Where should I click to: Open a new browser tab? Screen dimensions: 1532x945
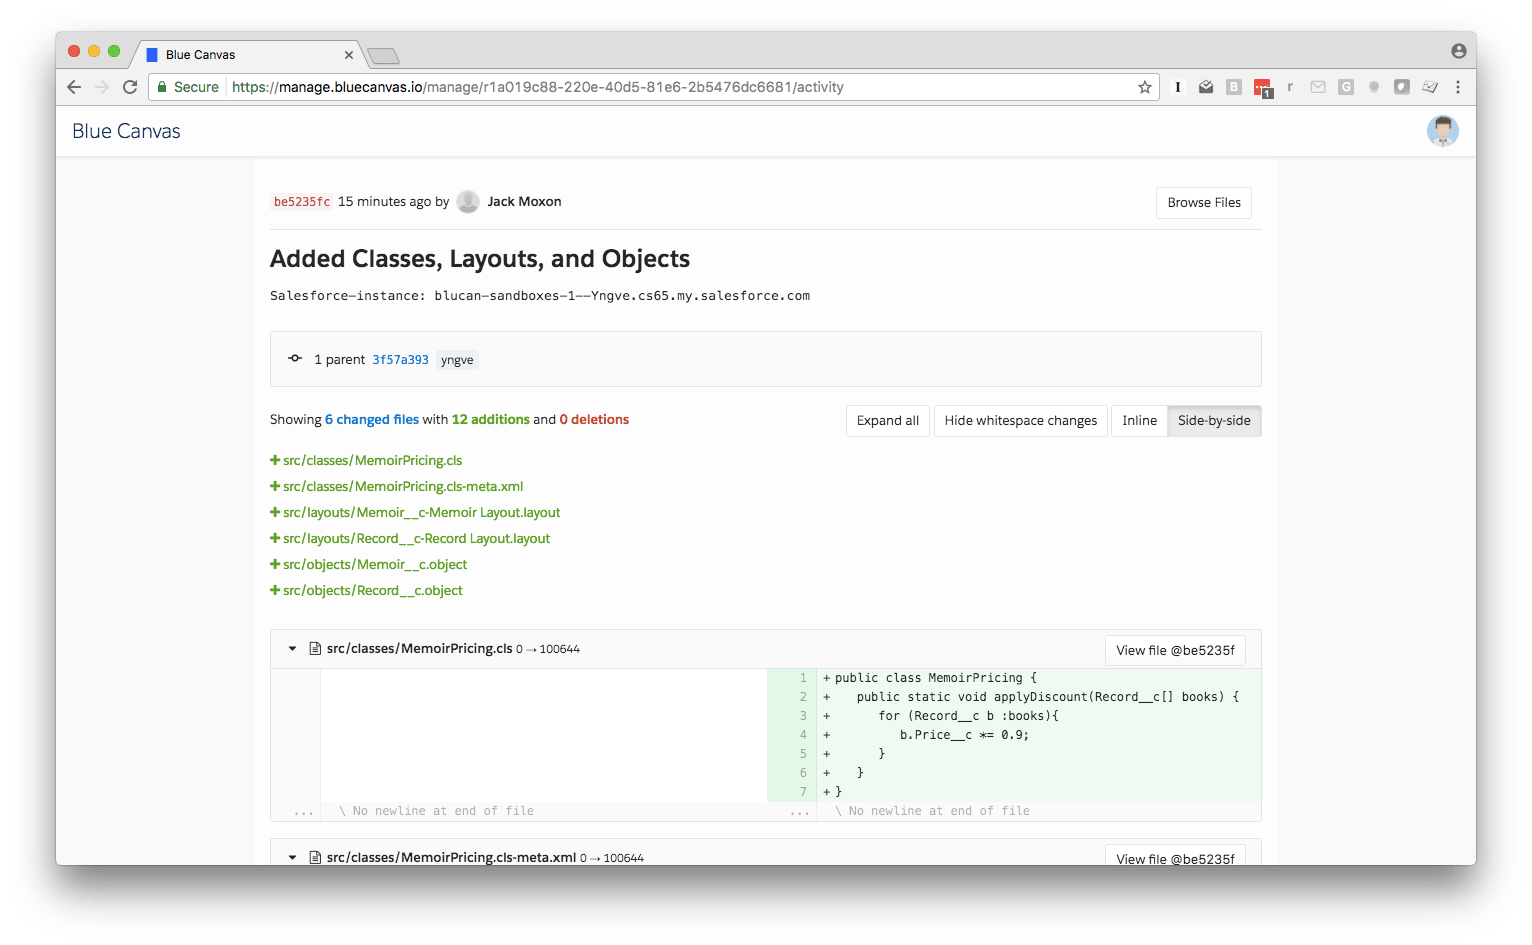pos(383,56)
